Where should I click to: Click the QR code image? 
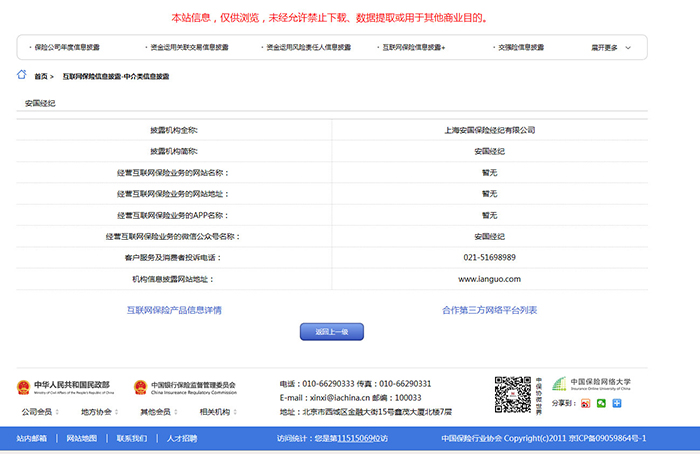[x=512, y=395]
